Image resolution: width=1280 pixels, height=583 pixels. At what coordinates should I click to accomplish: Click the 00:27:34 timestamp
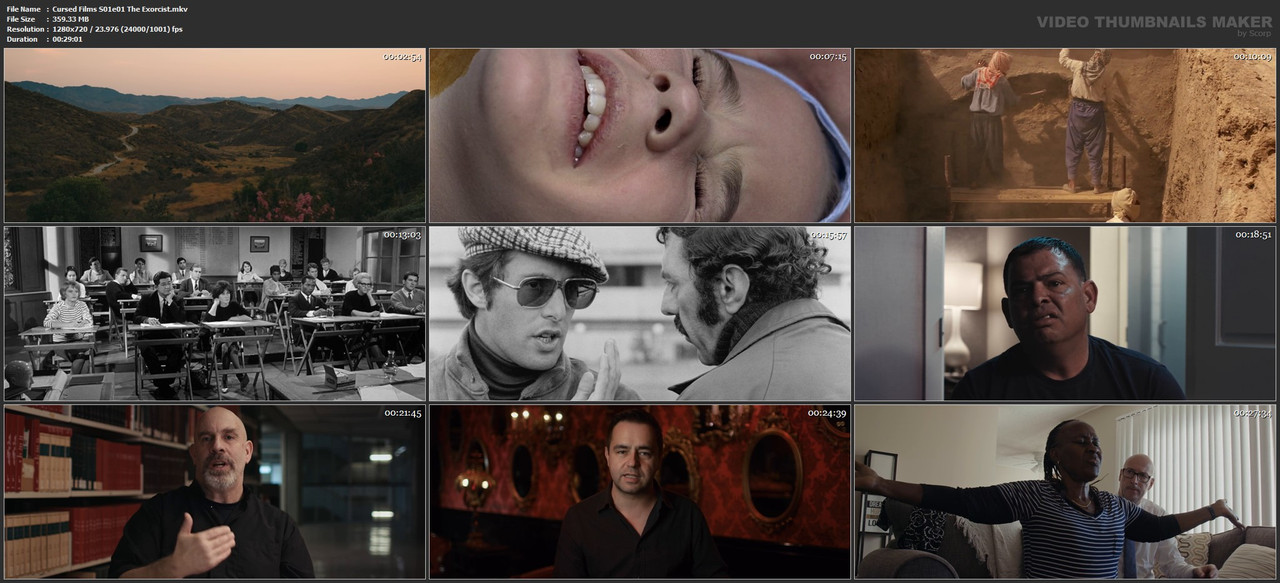[x=1253, y=413]
